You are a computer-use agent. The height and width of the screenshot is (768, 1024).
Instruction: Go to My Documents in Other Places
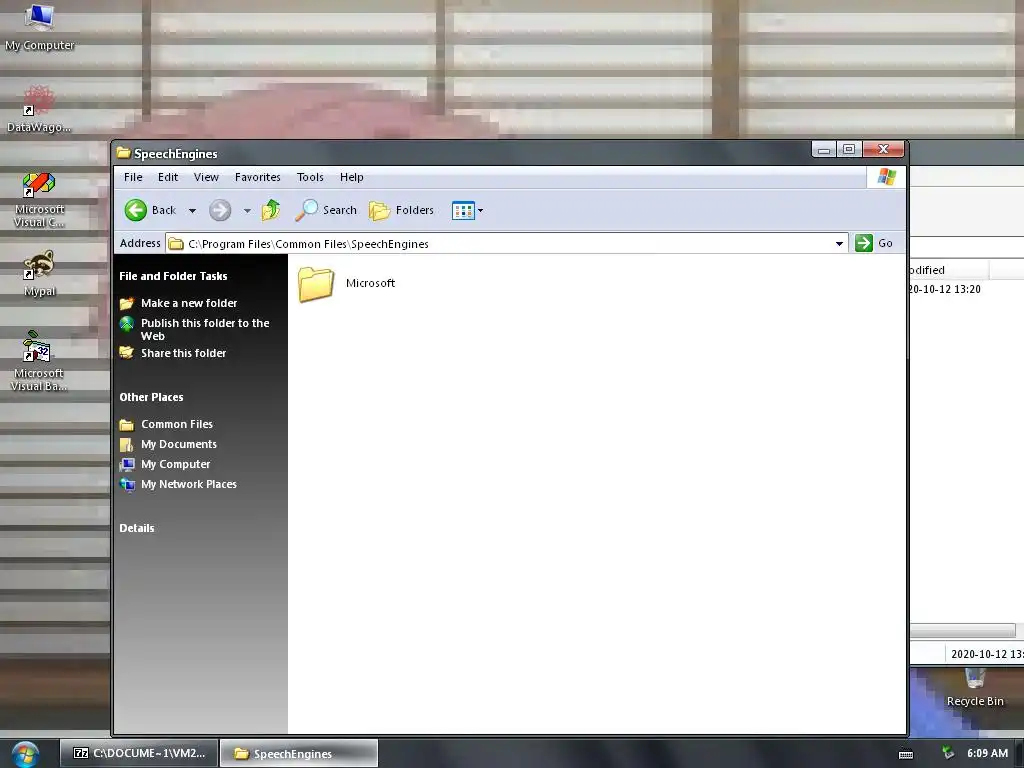[179, 444]
